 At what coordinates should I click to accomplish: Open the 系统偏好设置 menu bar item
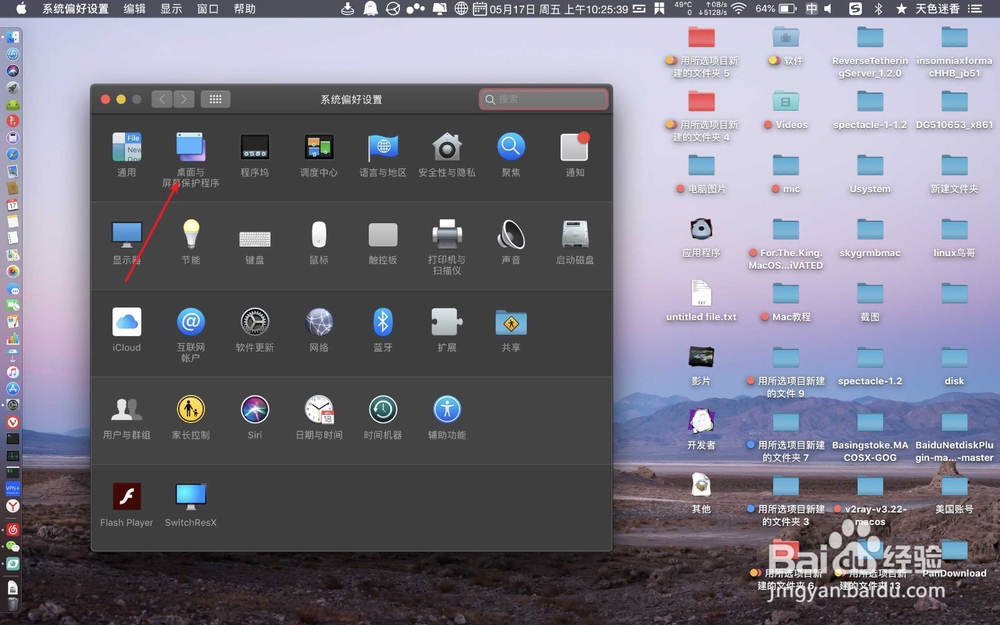tap(75, 8)
